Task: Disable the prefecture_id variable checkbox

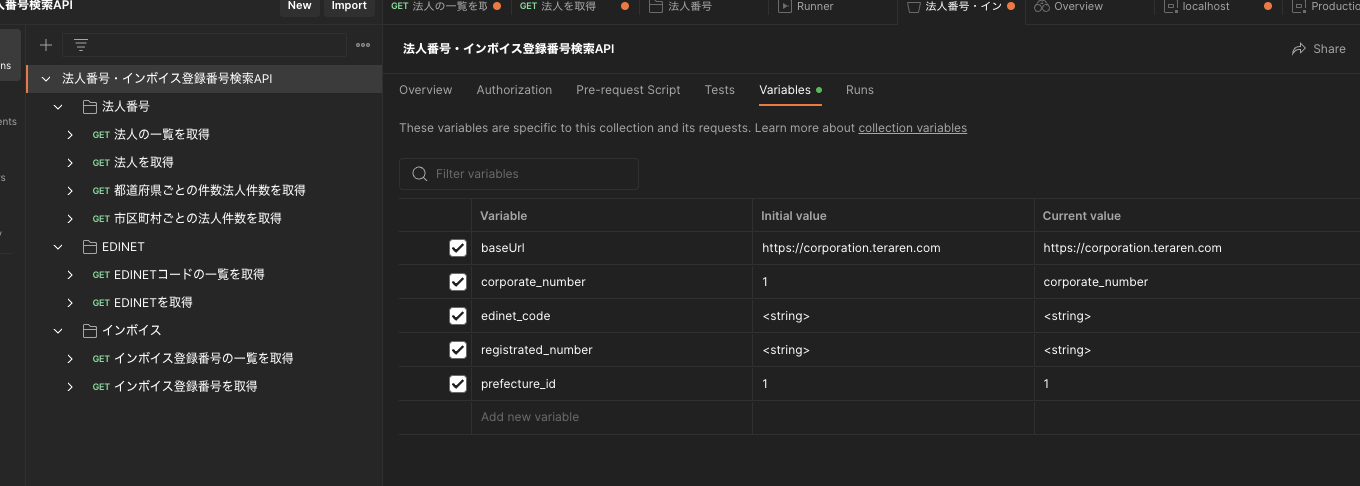Action: click(x=458, y=384)
